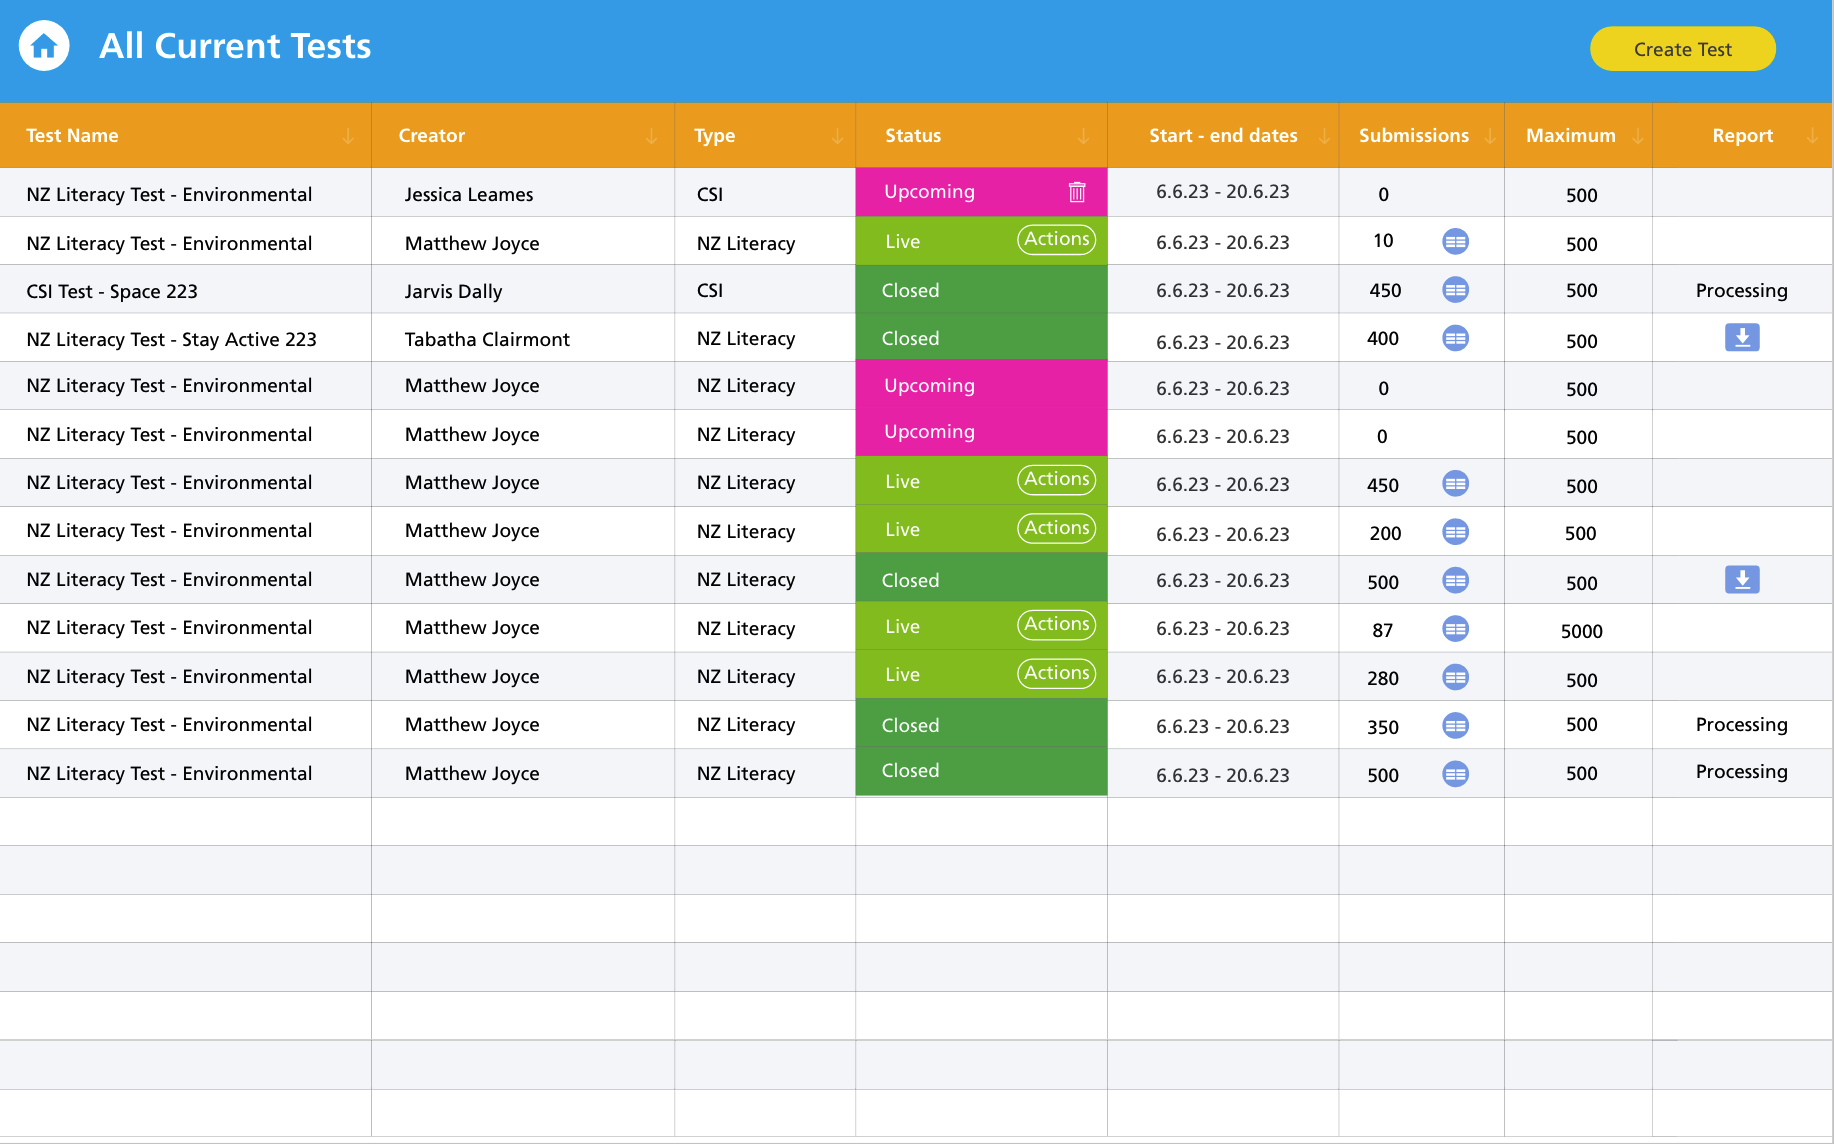Delete the Jessica Leames upcoming test
The width and height of the screenshot is (1834, 1144).
click(x=1076, y=192)
